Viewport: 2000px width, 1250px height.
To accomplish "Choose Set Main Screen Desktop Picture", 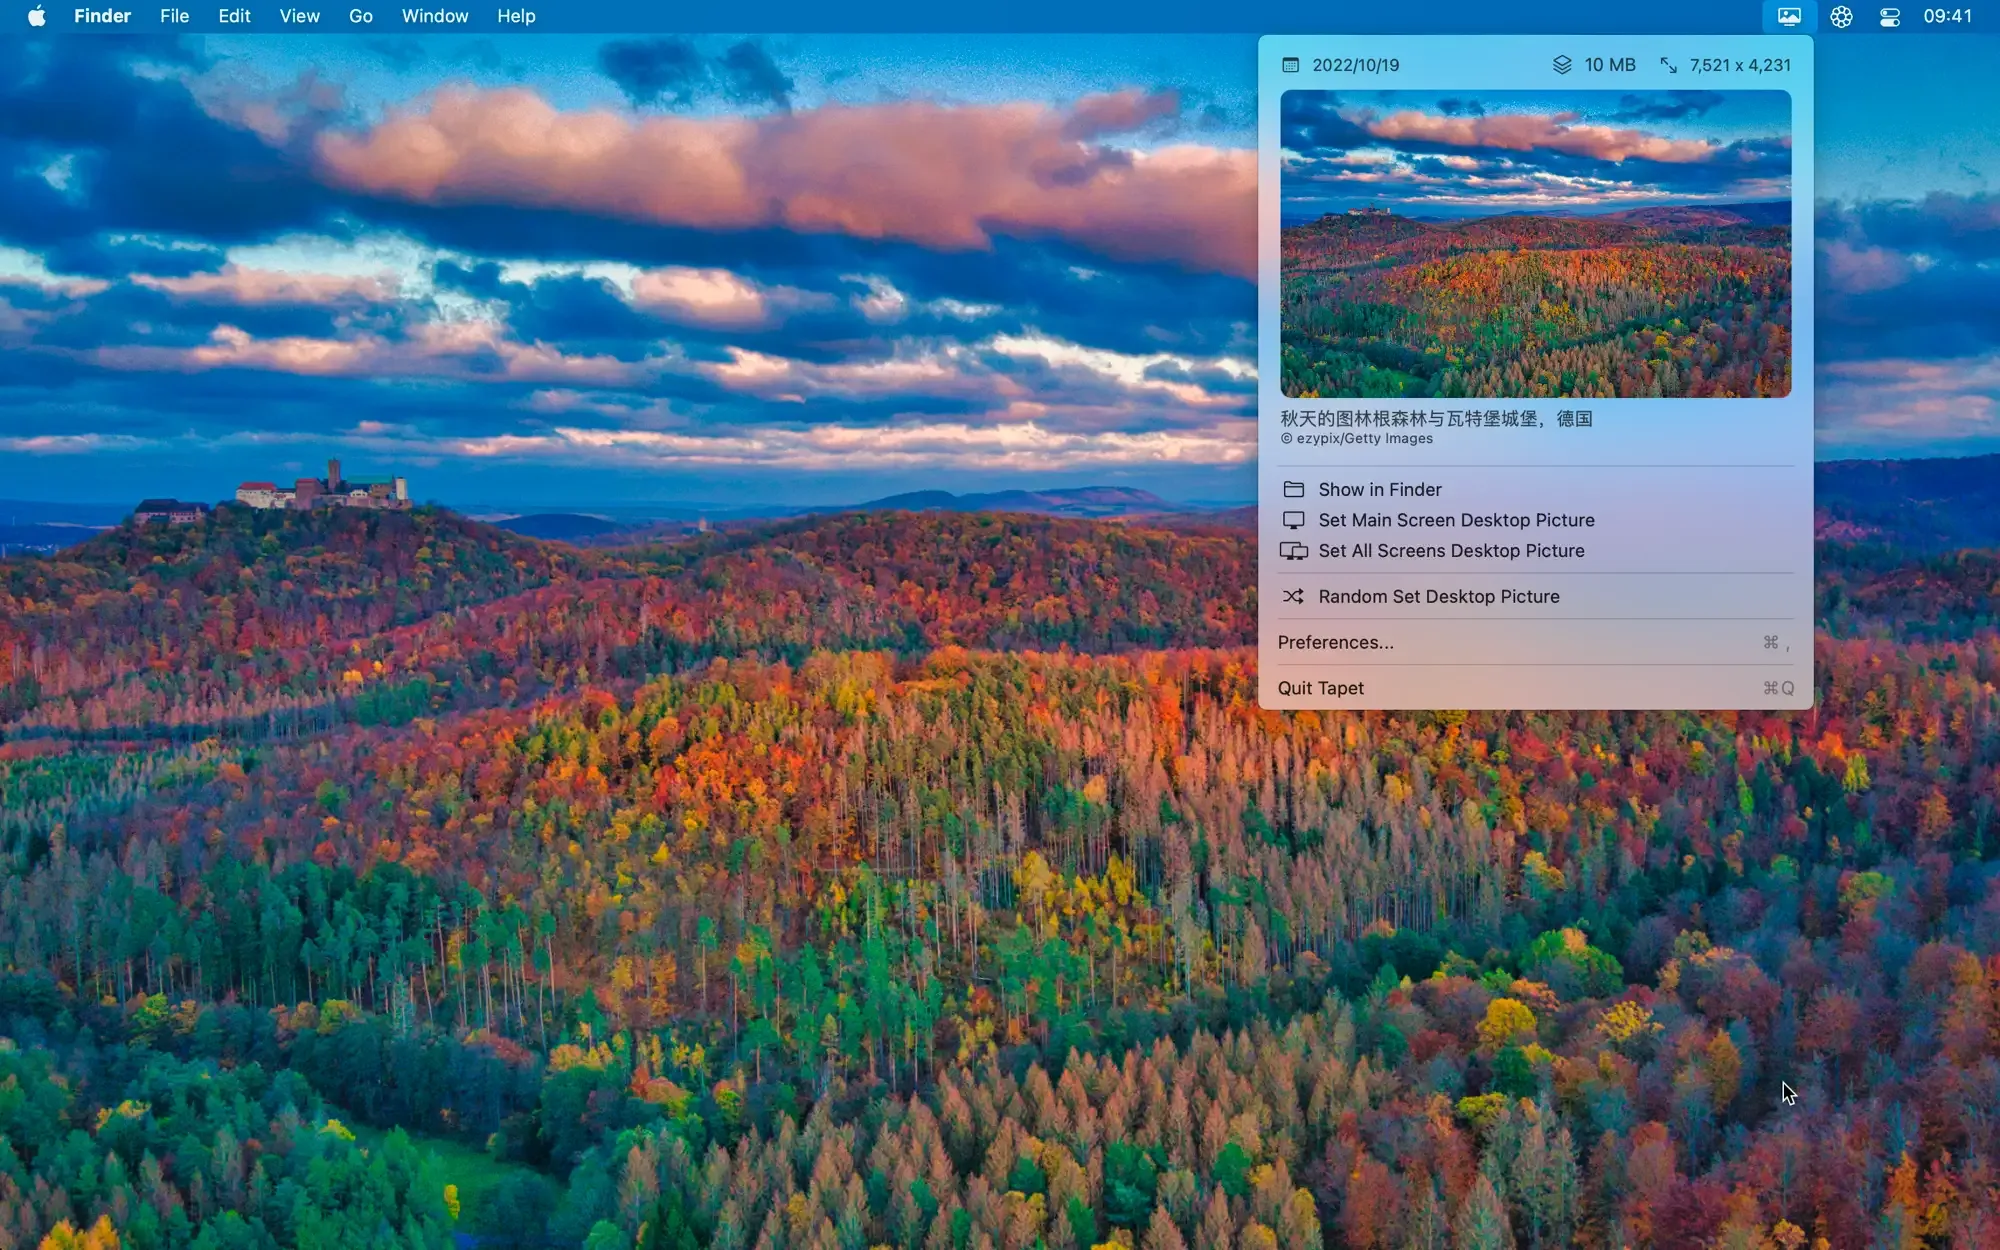I will pos(1456,520).
